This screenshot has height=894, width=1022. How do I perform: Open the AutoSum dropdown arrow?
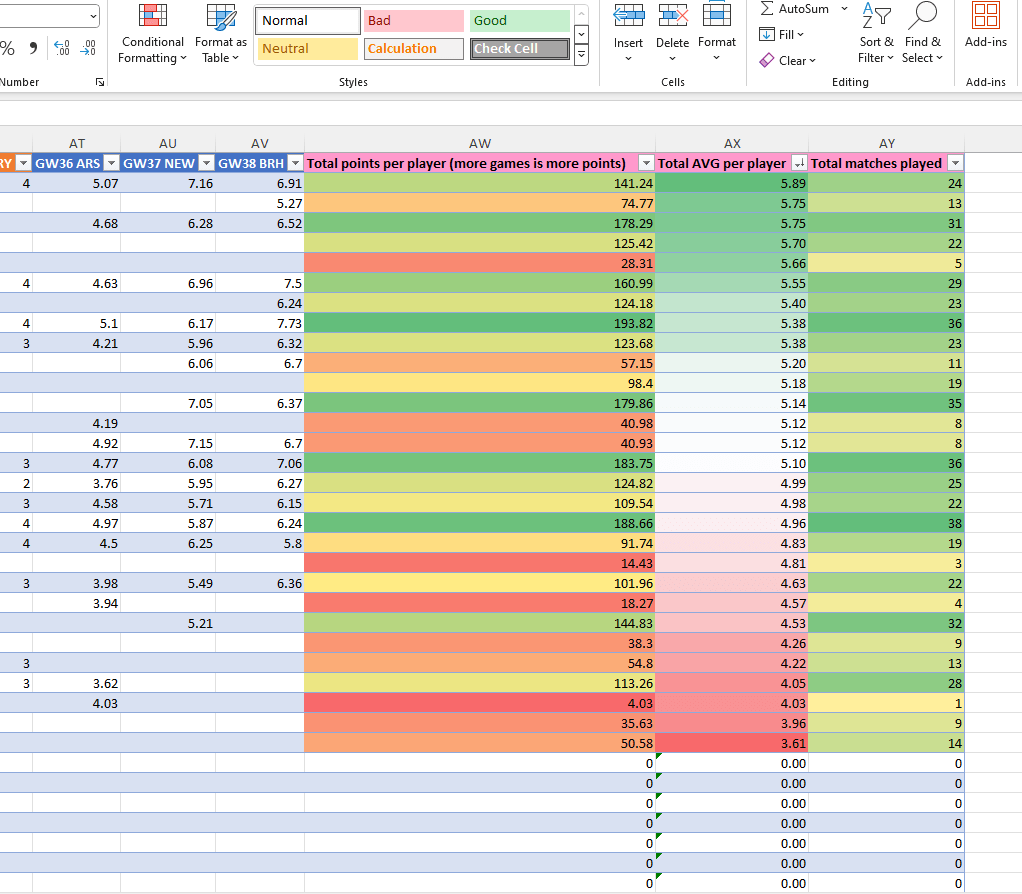[844, 9]
